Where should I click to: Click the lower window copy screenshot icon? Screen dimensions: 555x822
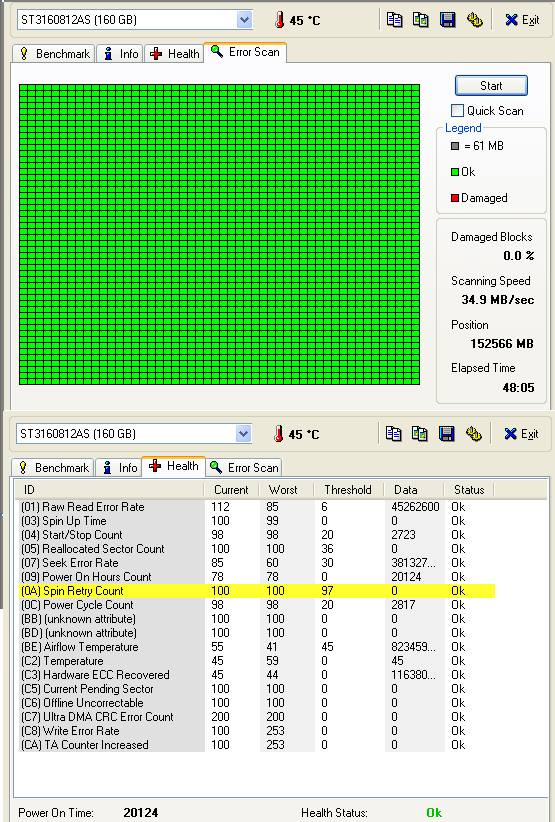pos(419,434)
